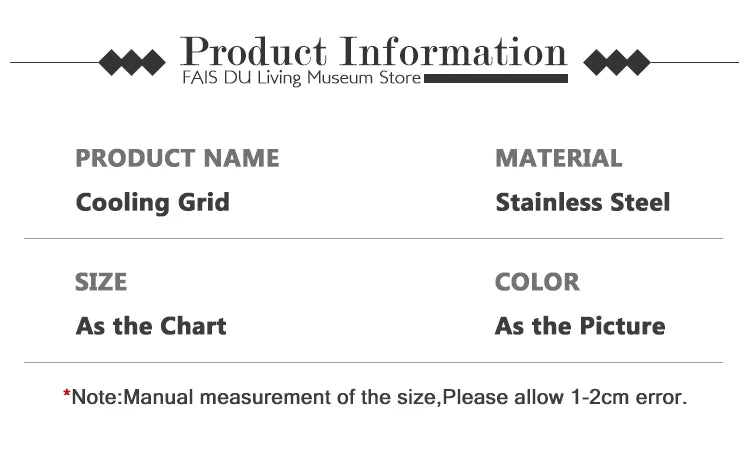Click the SIZE label

point(101,282)
